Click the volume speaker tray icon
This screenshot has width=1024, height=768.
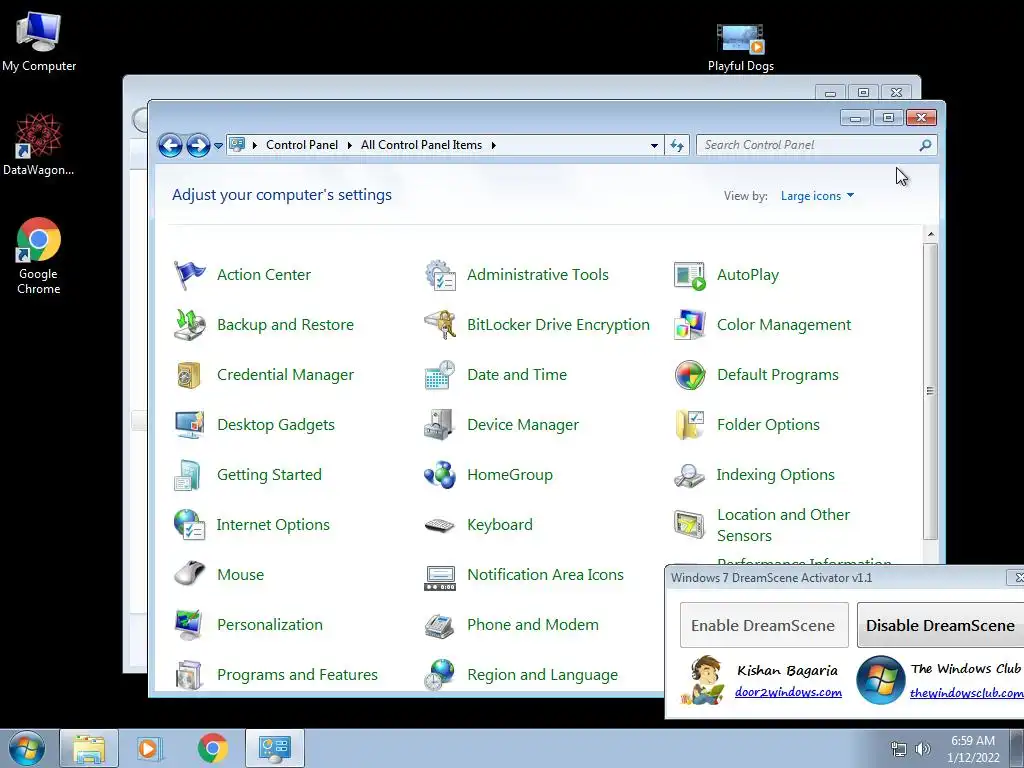pos(923,749)
